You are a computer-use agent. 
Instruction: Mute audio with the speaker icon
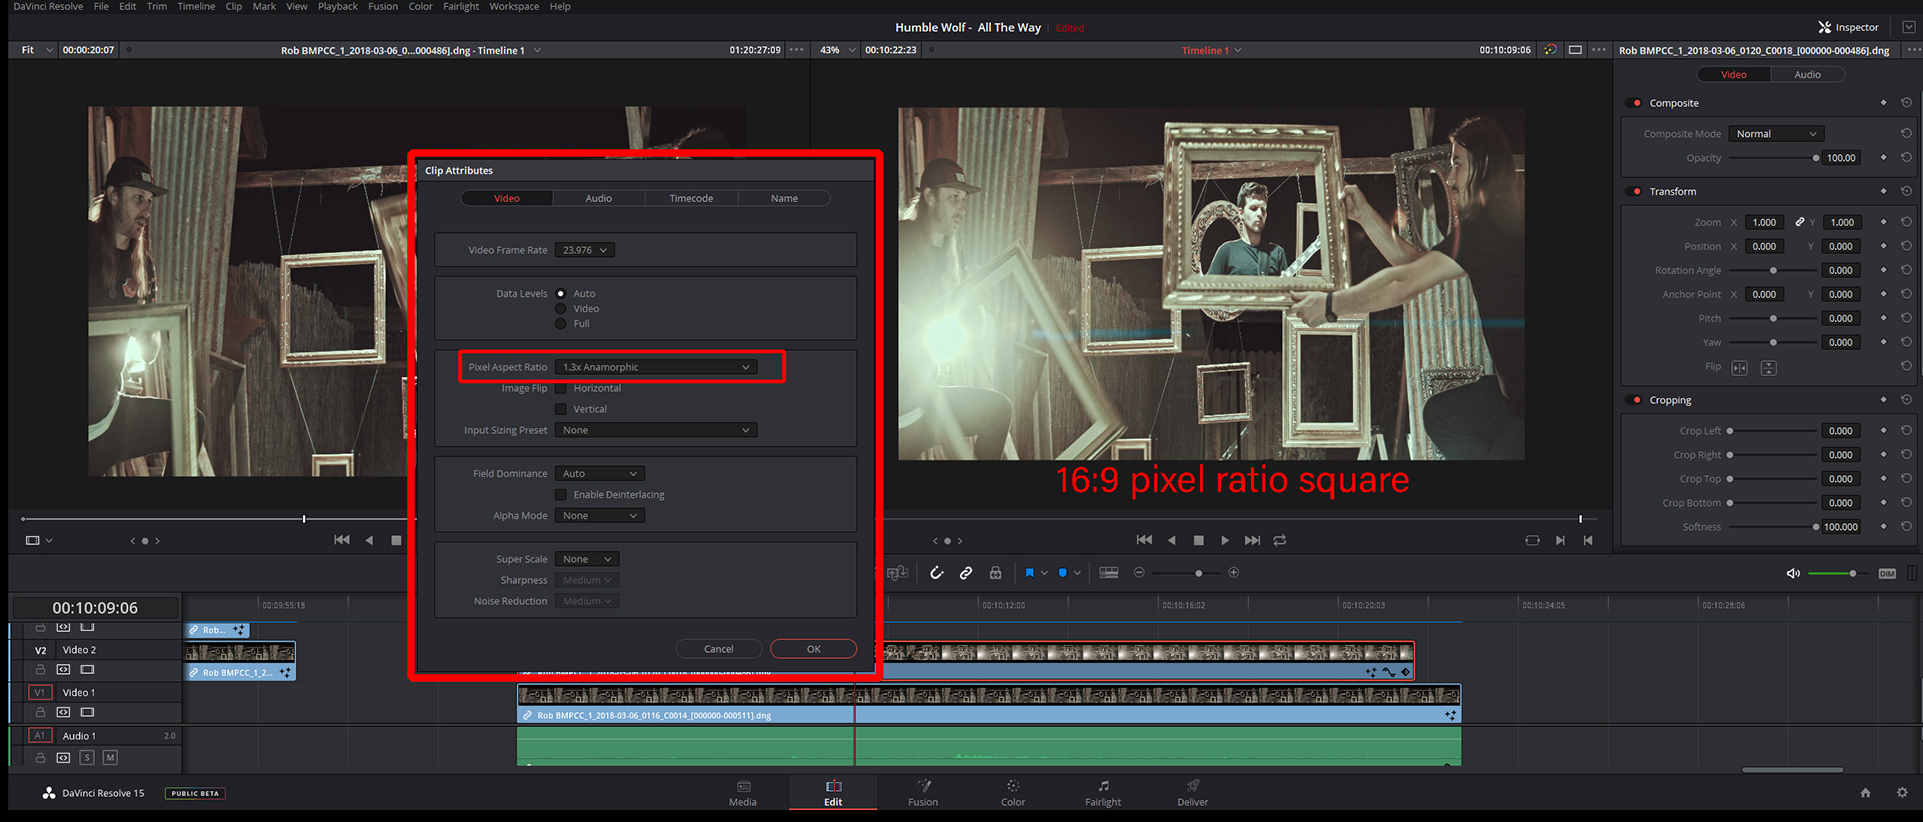1793,573
